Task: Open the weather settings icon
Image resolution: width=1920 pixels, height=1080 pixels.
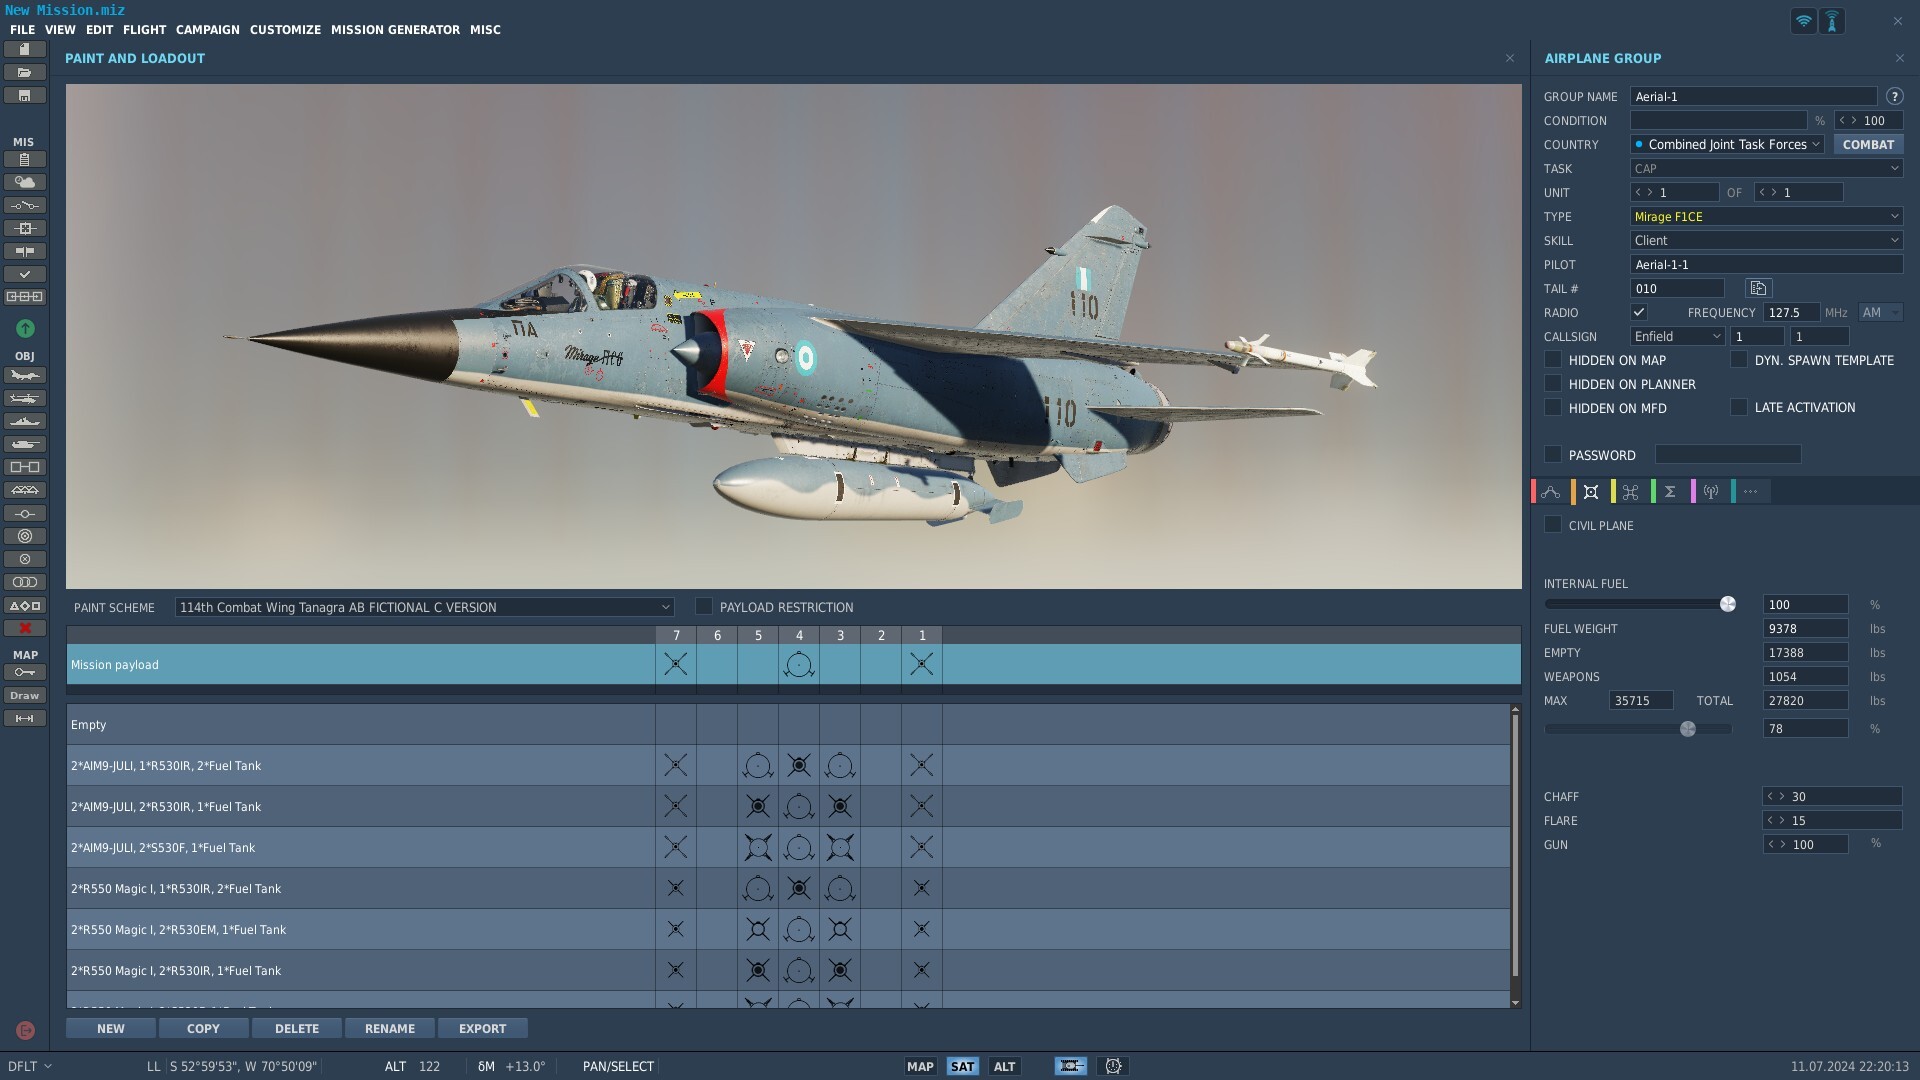Action: click(25, 182)
